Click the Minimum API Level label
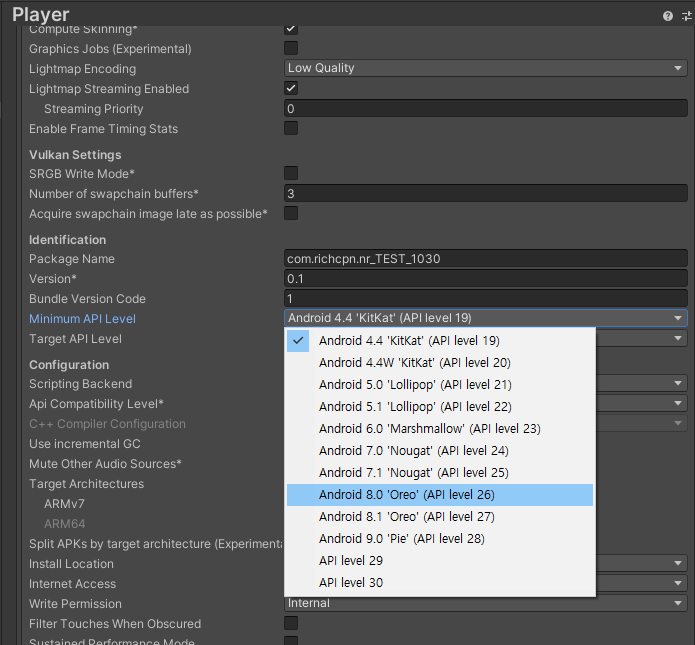Viewport: 695px width, 645px height. (x=82, y=319)
